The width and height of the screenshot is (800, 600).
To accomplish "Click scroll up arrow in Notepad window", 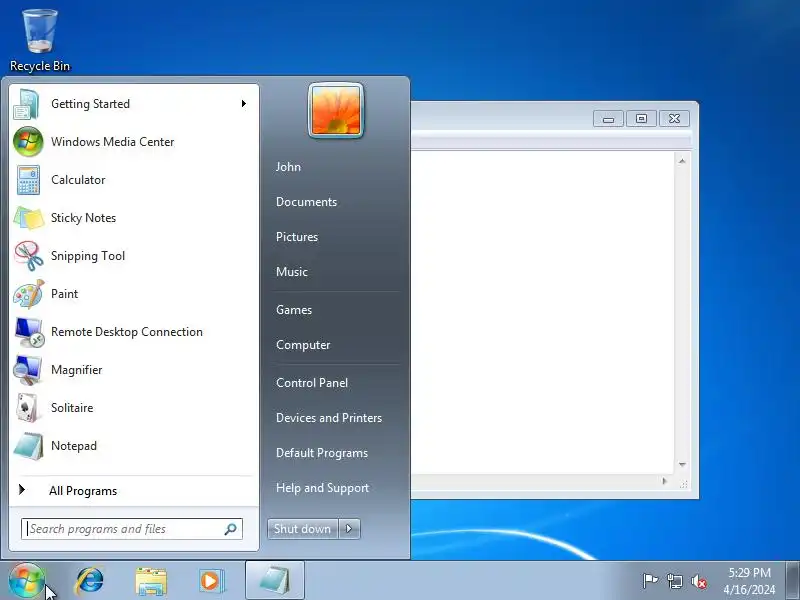I will [x=682, y=161].
